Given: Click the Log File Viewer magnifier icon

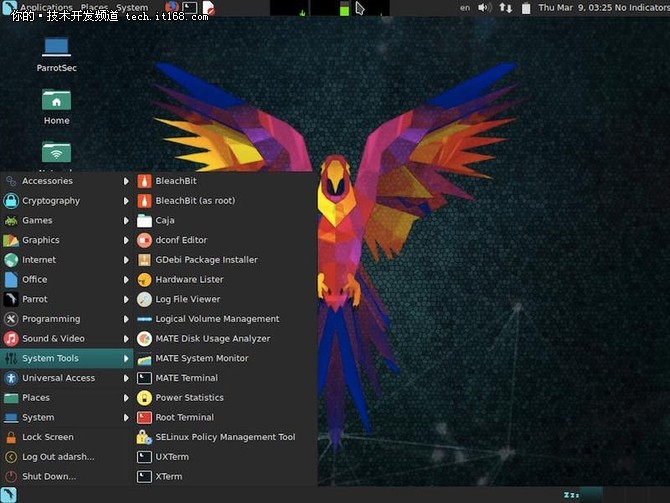Looking at the screenshot, I should tap(144, 299).
